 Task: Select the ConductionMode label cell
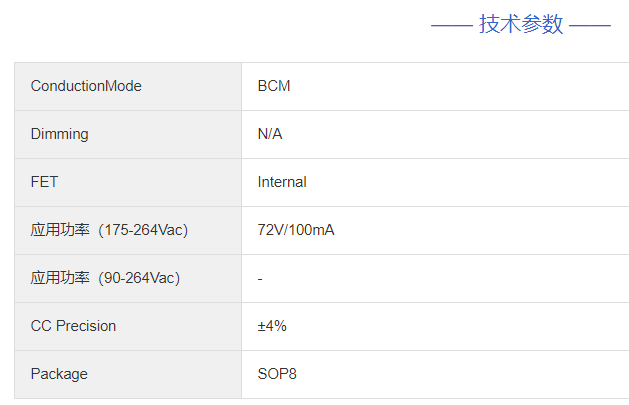point(86,86)
